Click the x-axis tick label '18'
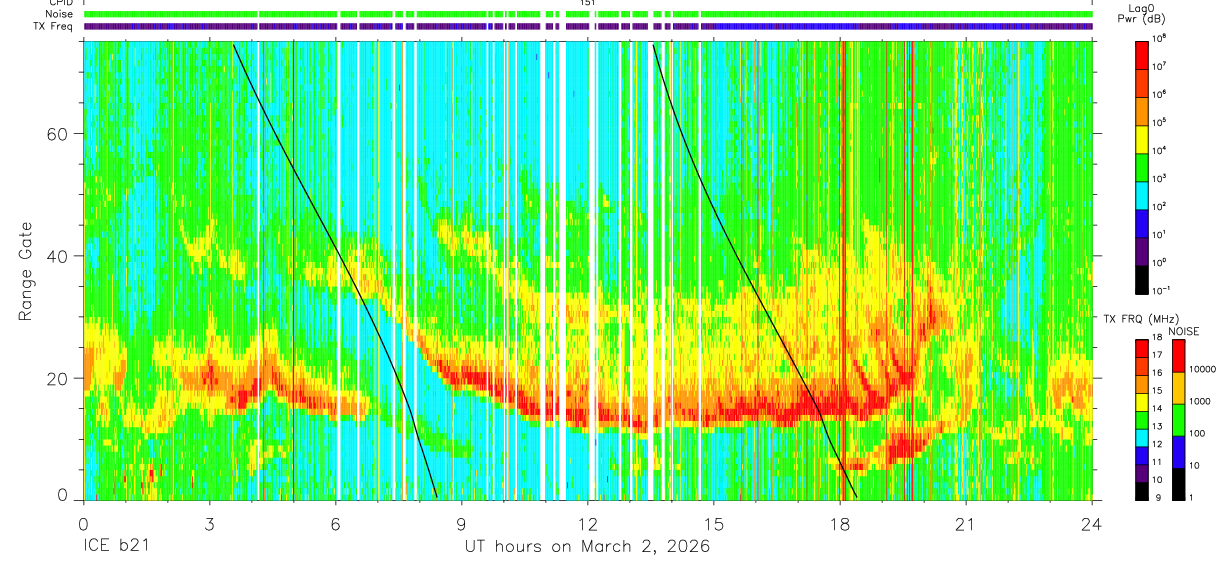The height and width of the screenshot is (567, 1228). (840, 523)
